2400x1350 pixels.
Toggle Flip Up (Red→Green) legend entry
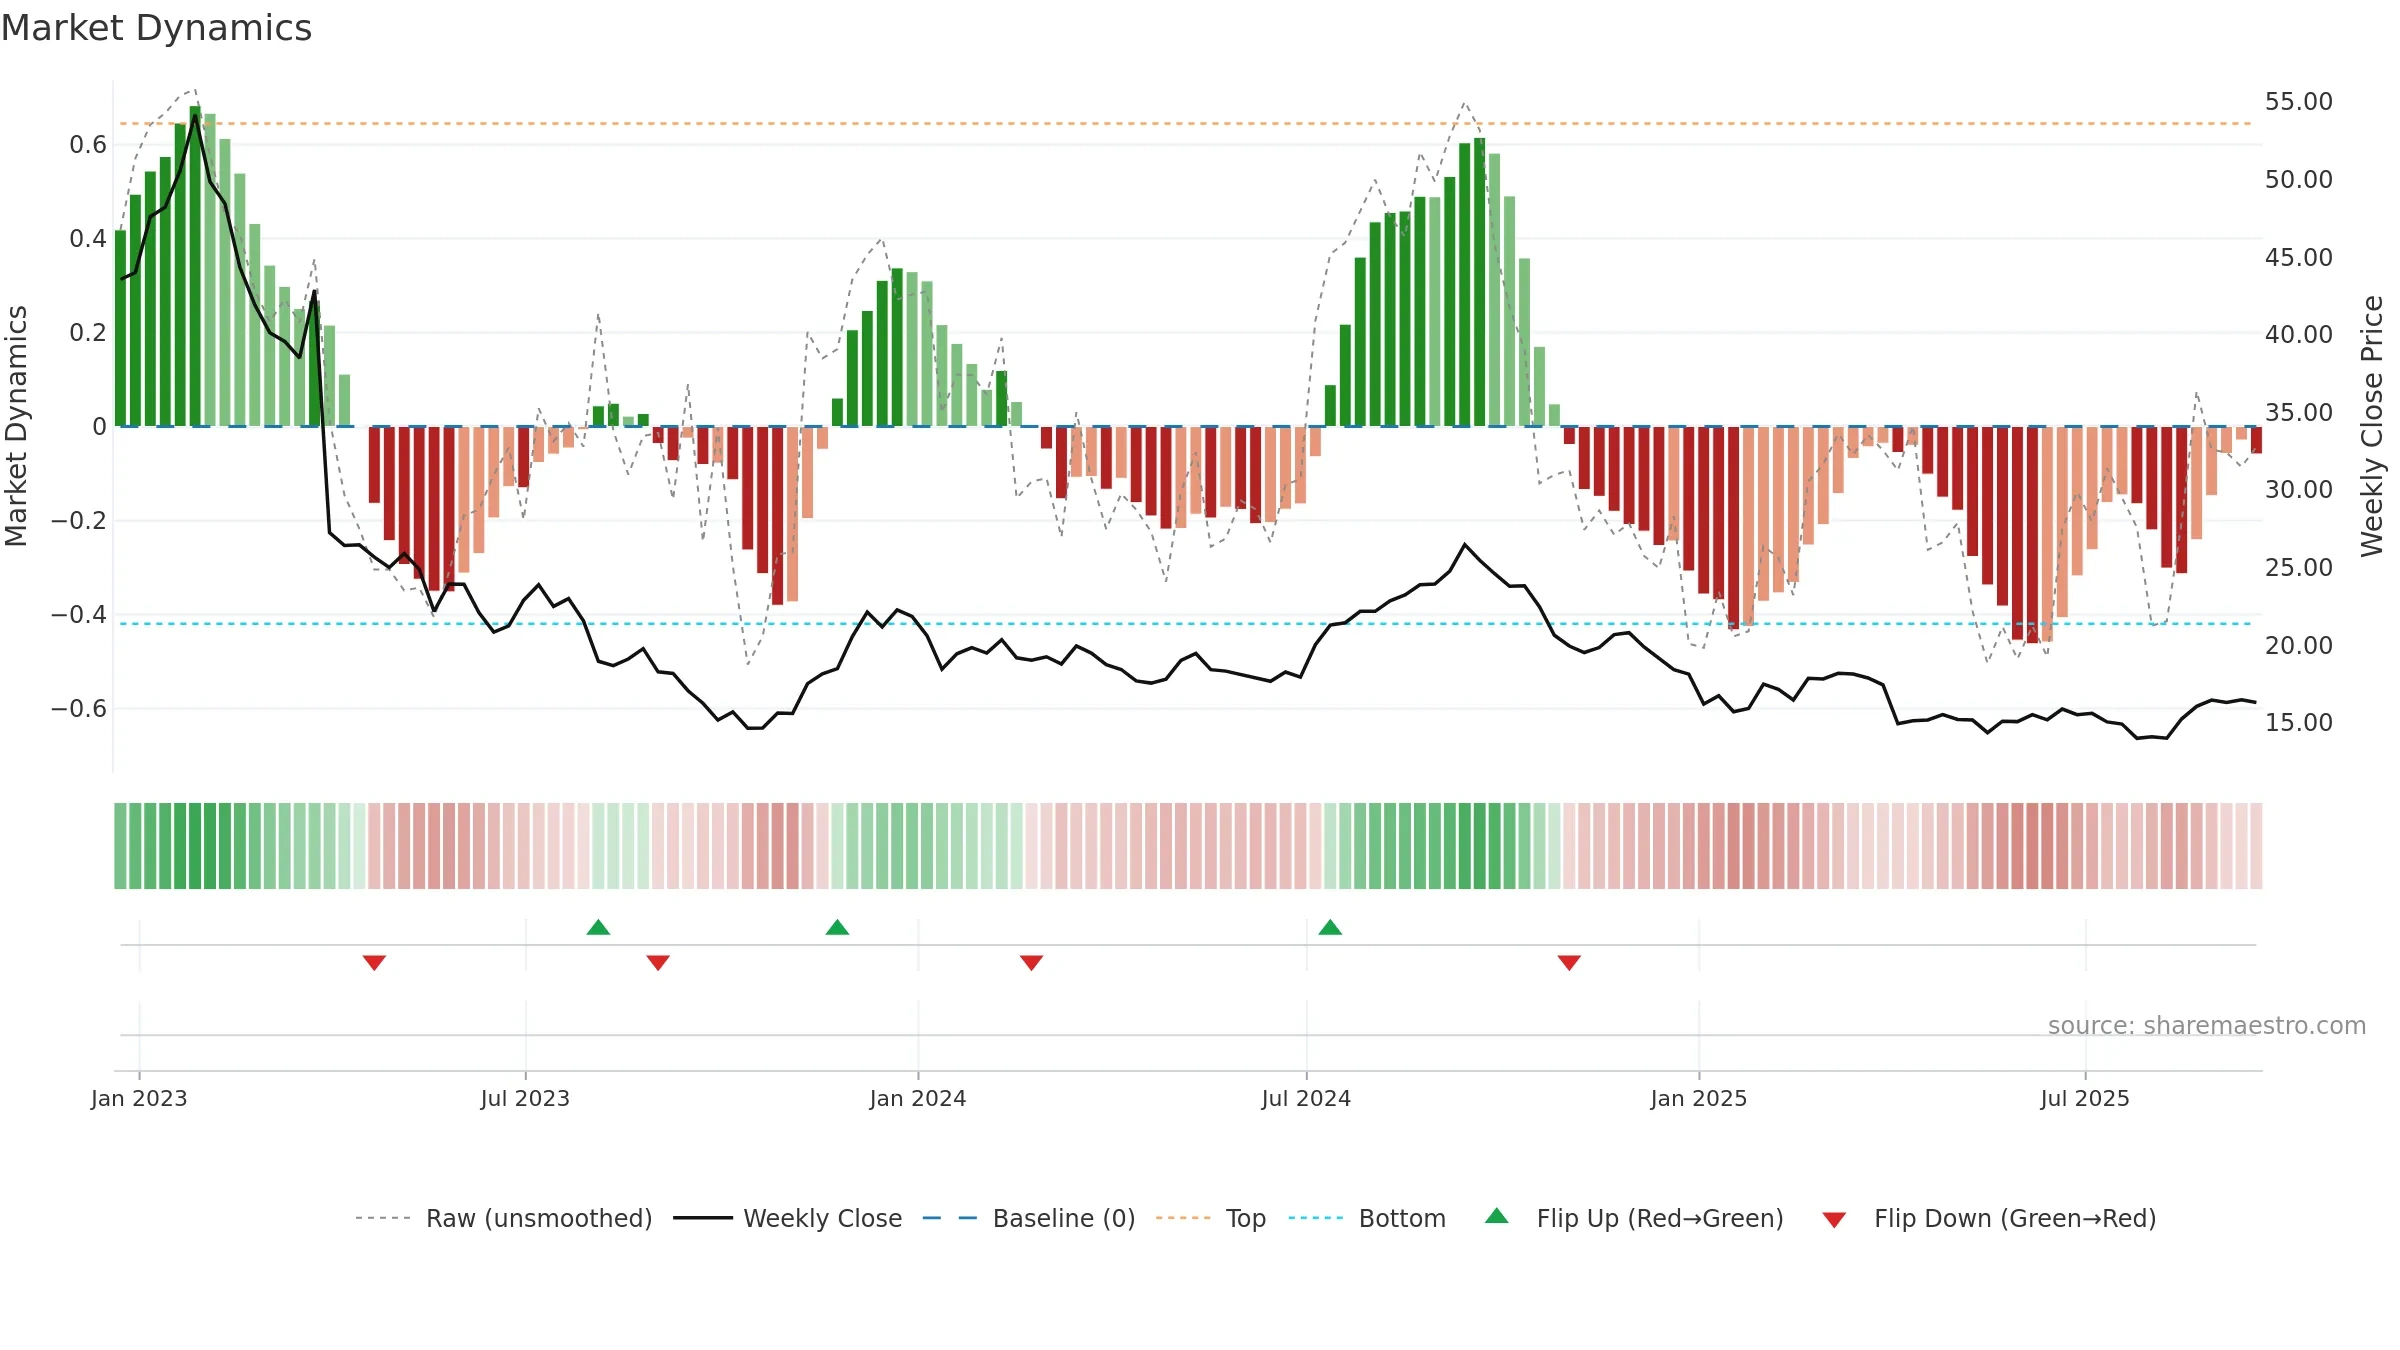click(1634, 1218)
